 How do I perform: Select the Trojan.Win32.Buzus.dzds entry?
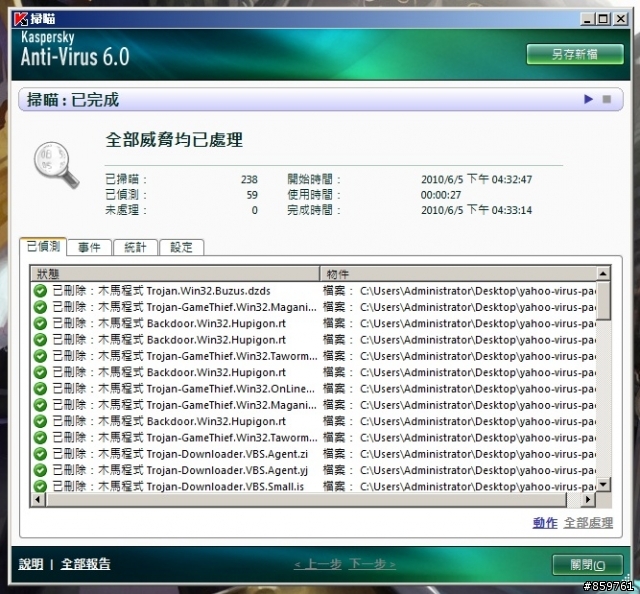[313, 291]
